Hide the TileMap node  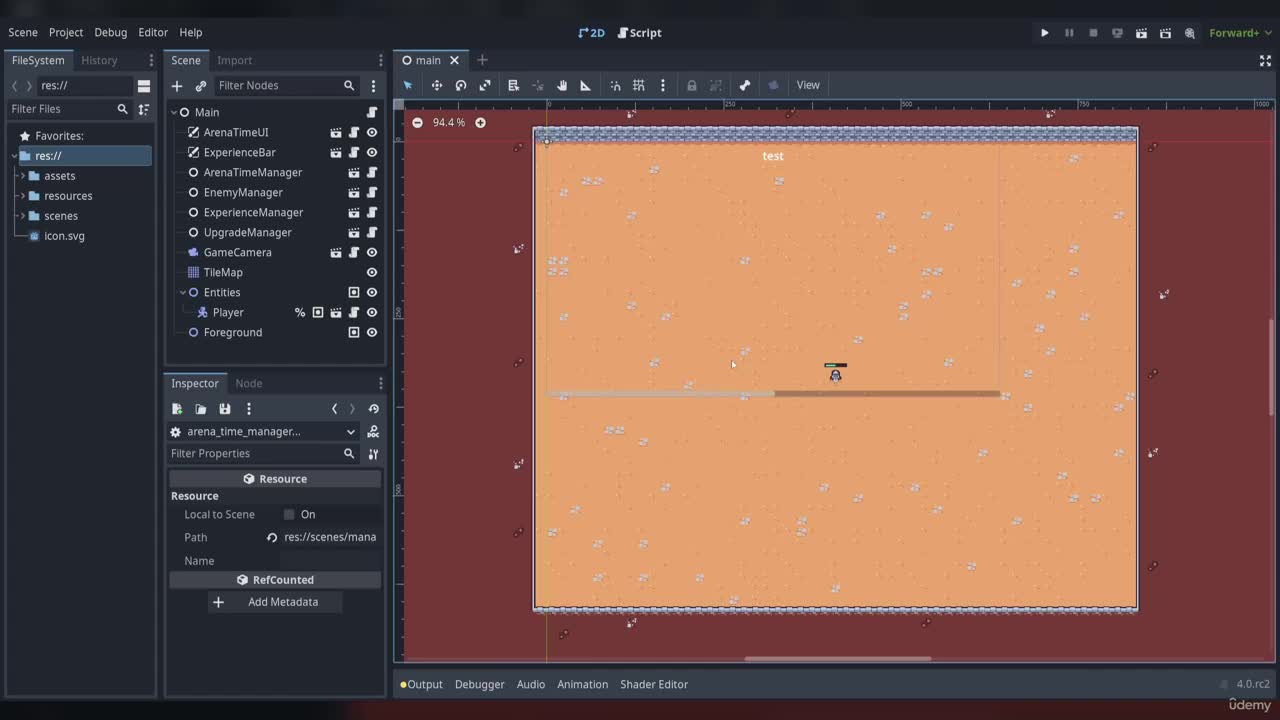tap(372, 272)
